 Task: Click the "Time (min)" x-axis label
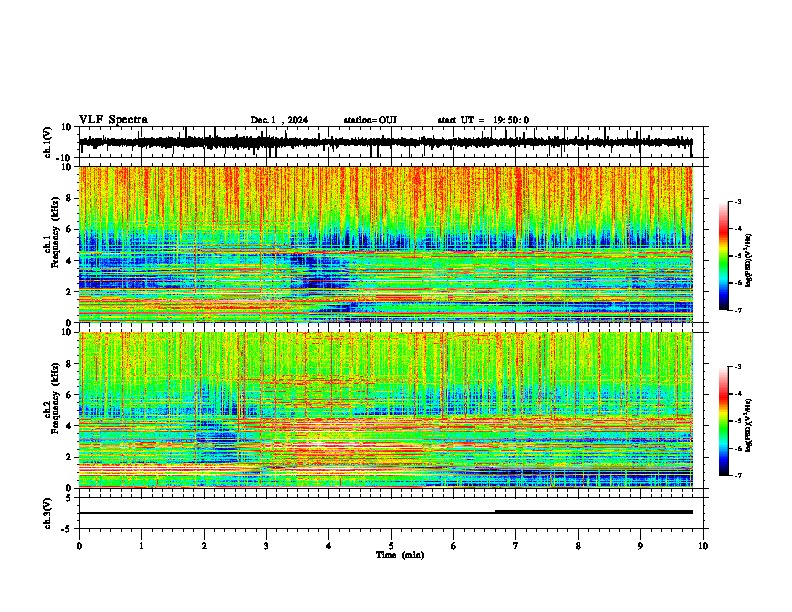point(400,555)
